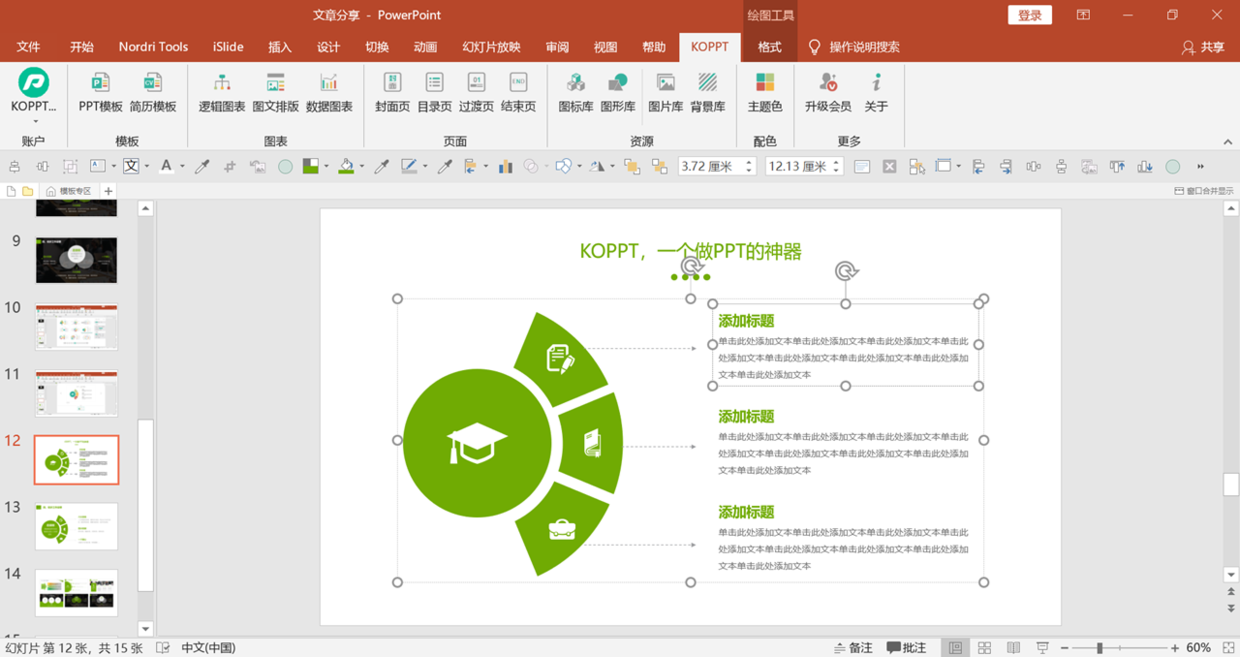
Task: Toggle the 批注 comments pane
Action: [907, 648]
